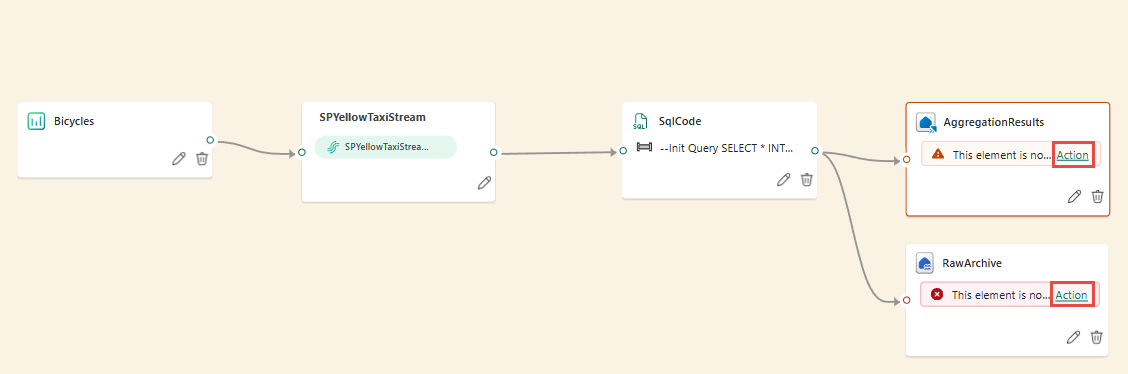1128x374 pixels.
Task: Click the query icon beside Init Query text
Action: pyautogui.click(x=645, y=147)
